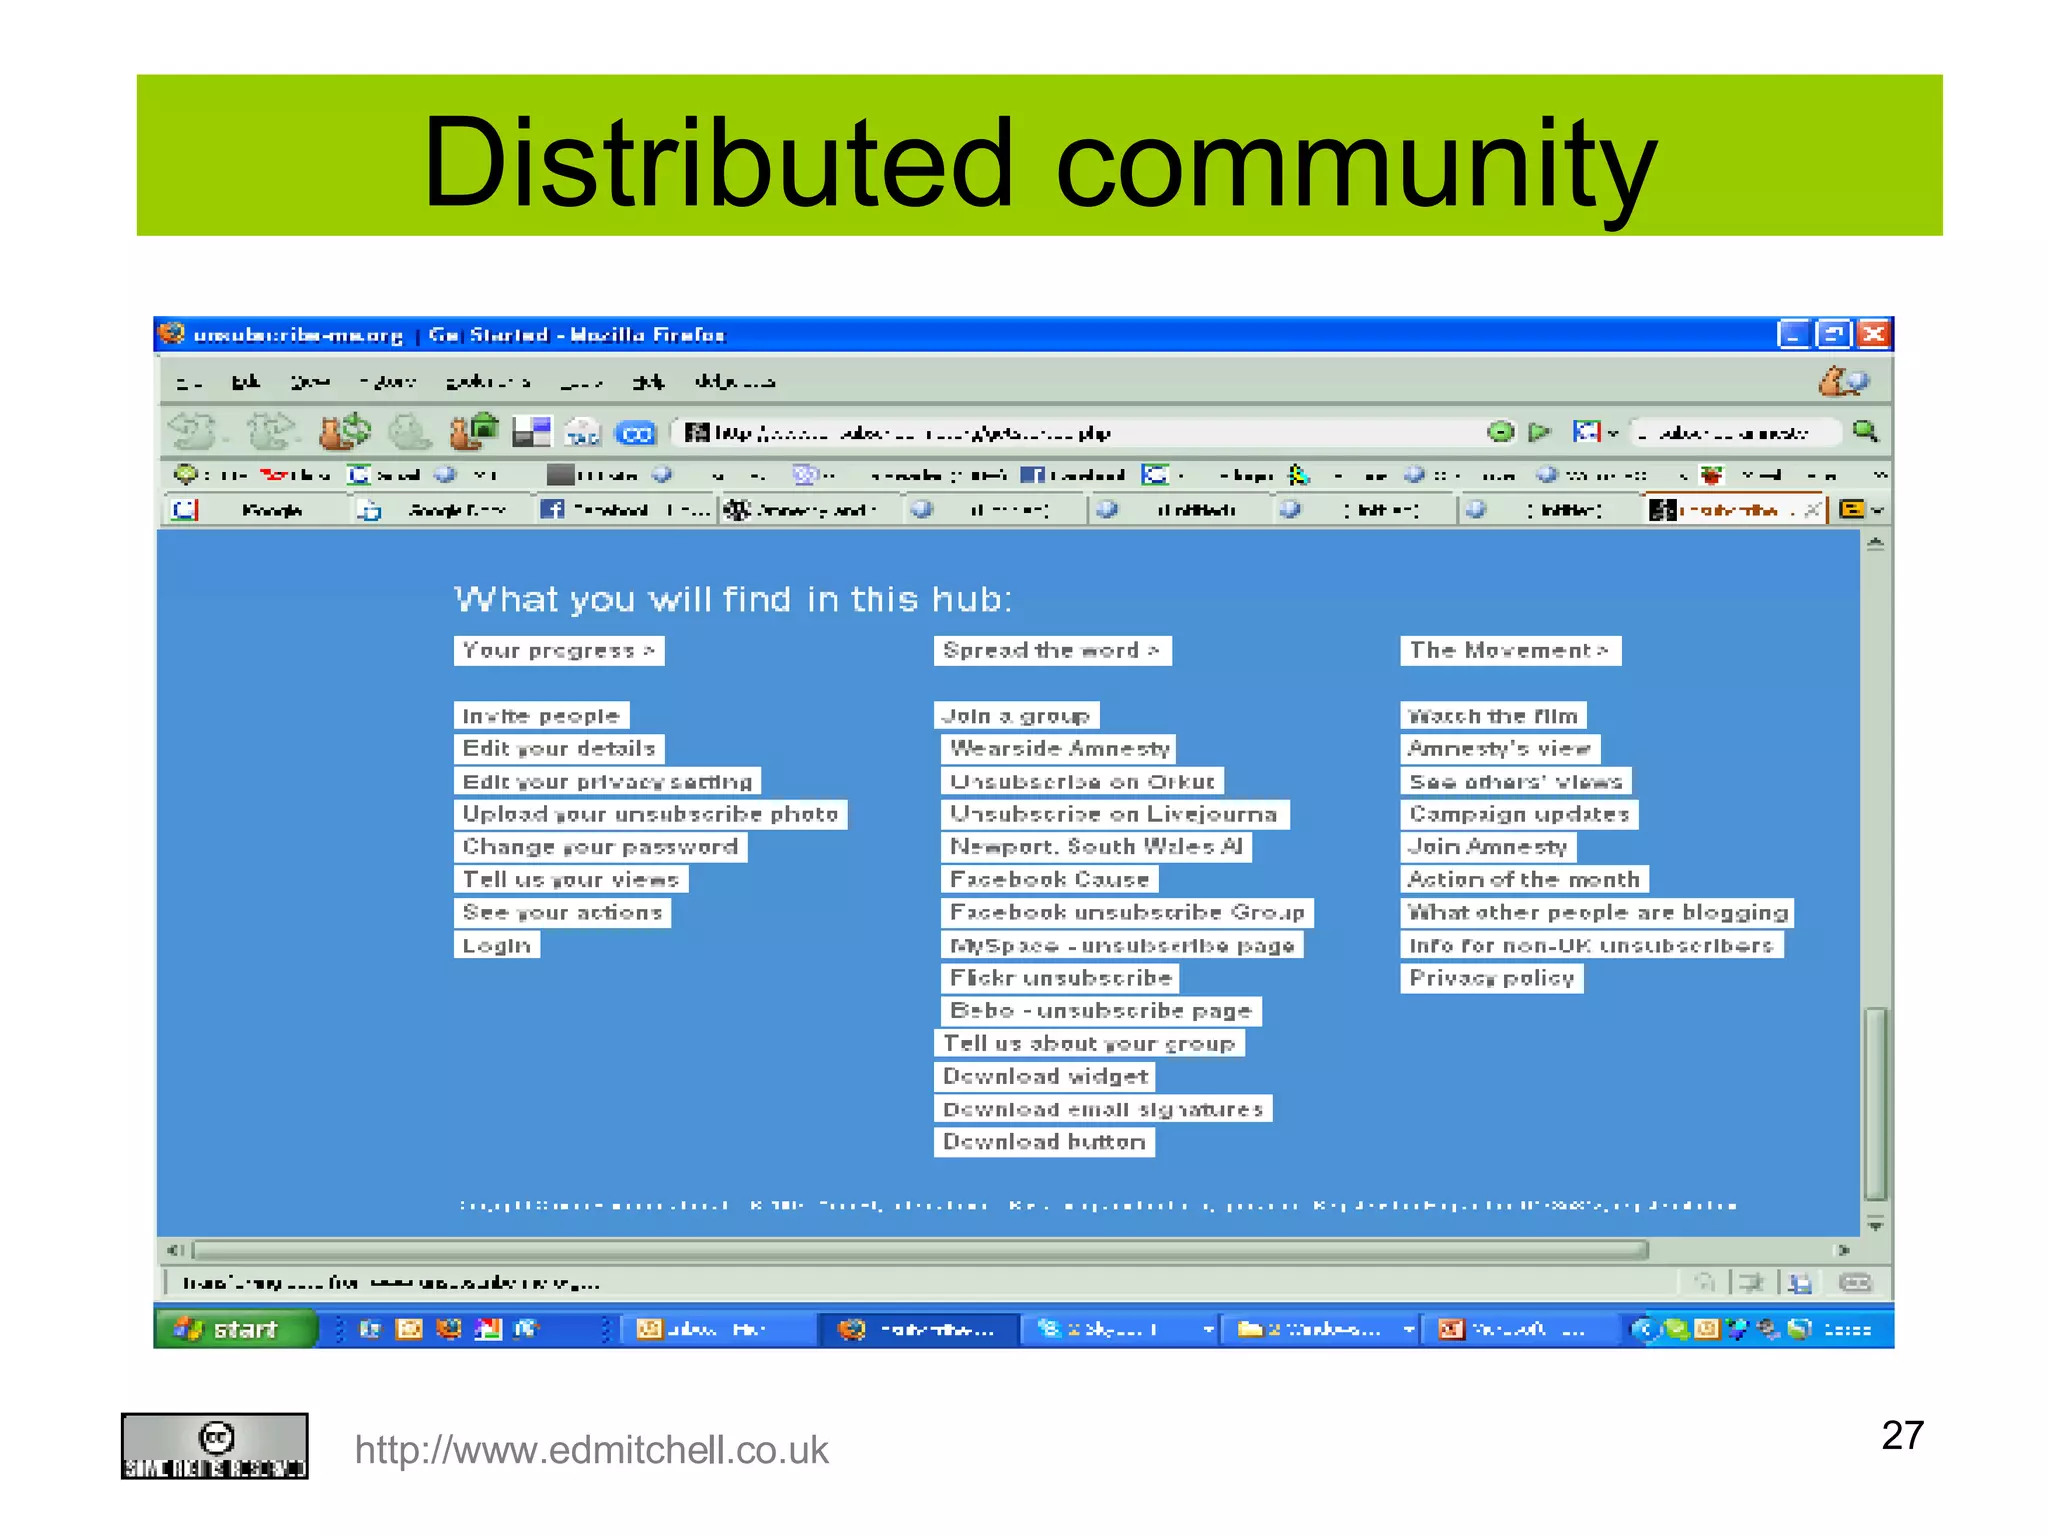Click 'Info for non-UK unsubscribers' link
Image resolution: width=2048 pixels, height=1536 pixels.
coord(1591,945)
